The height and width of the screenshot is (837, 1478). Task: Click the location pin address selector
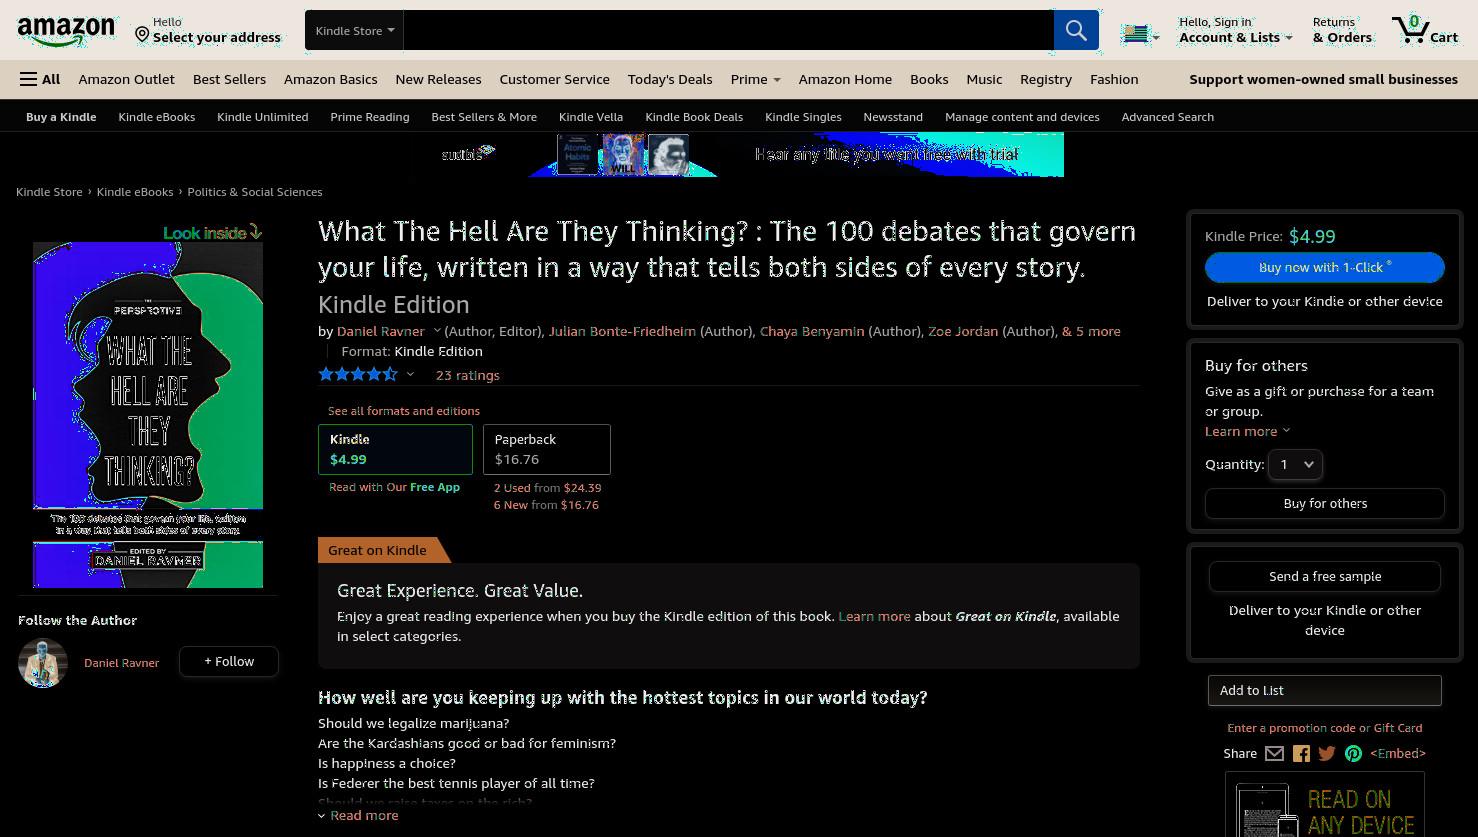tap(208, 30)
